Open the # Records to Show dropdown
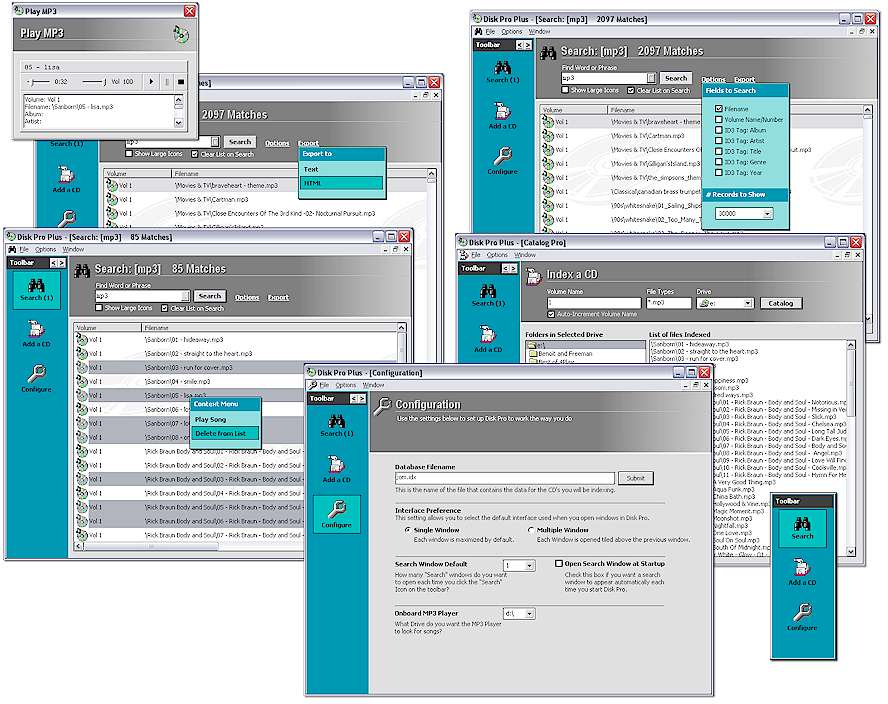888x704 pixels. (x=767, y=214)
